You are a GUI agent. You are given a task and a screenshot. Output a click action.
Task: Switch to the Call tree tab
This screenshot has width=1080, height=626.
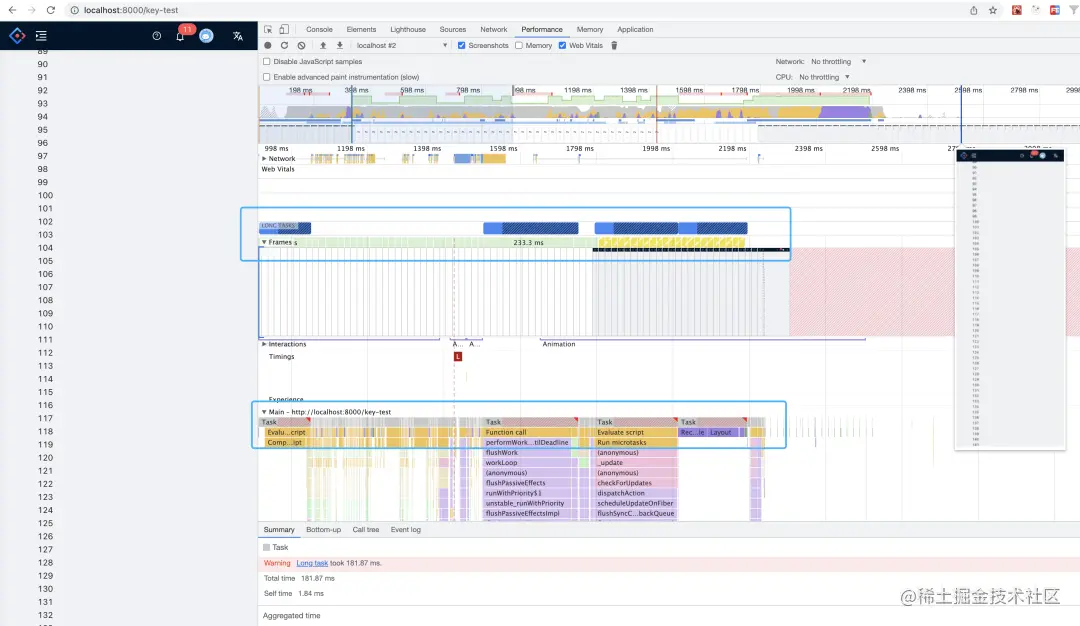pos(366,530)
